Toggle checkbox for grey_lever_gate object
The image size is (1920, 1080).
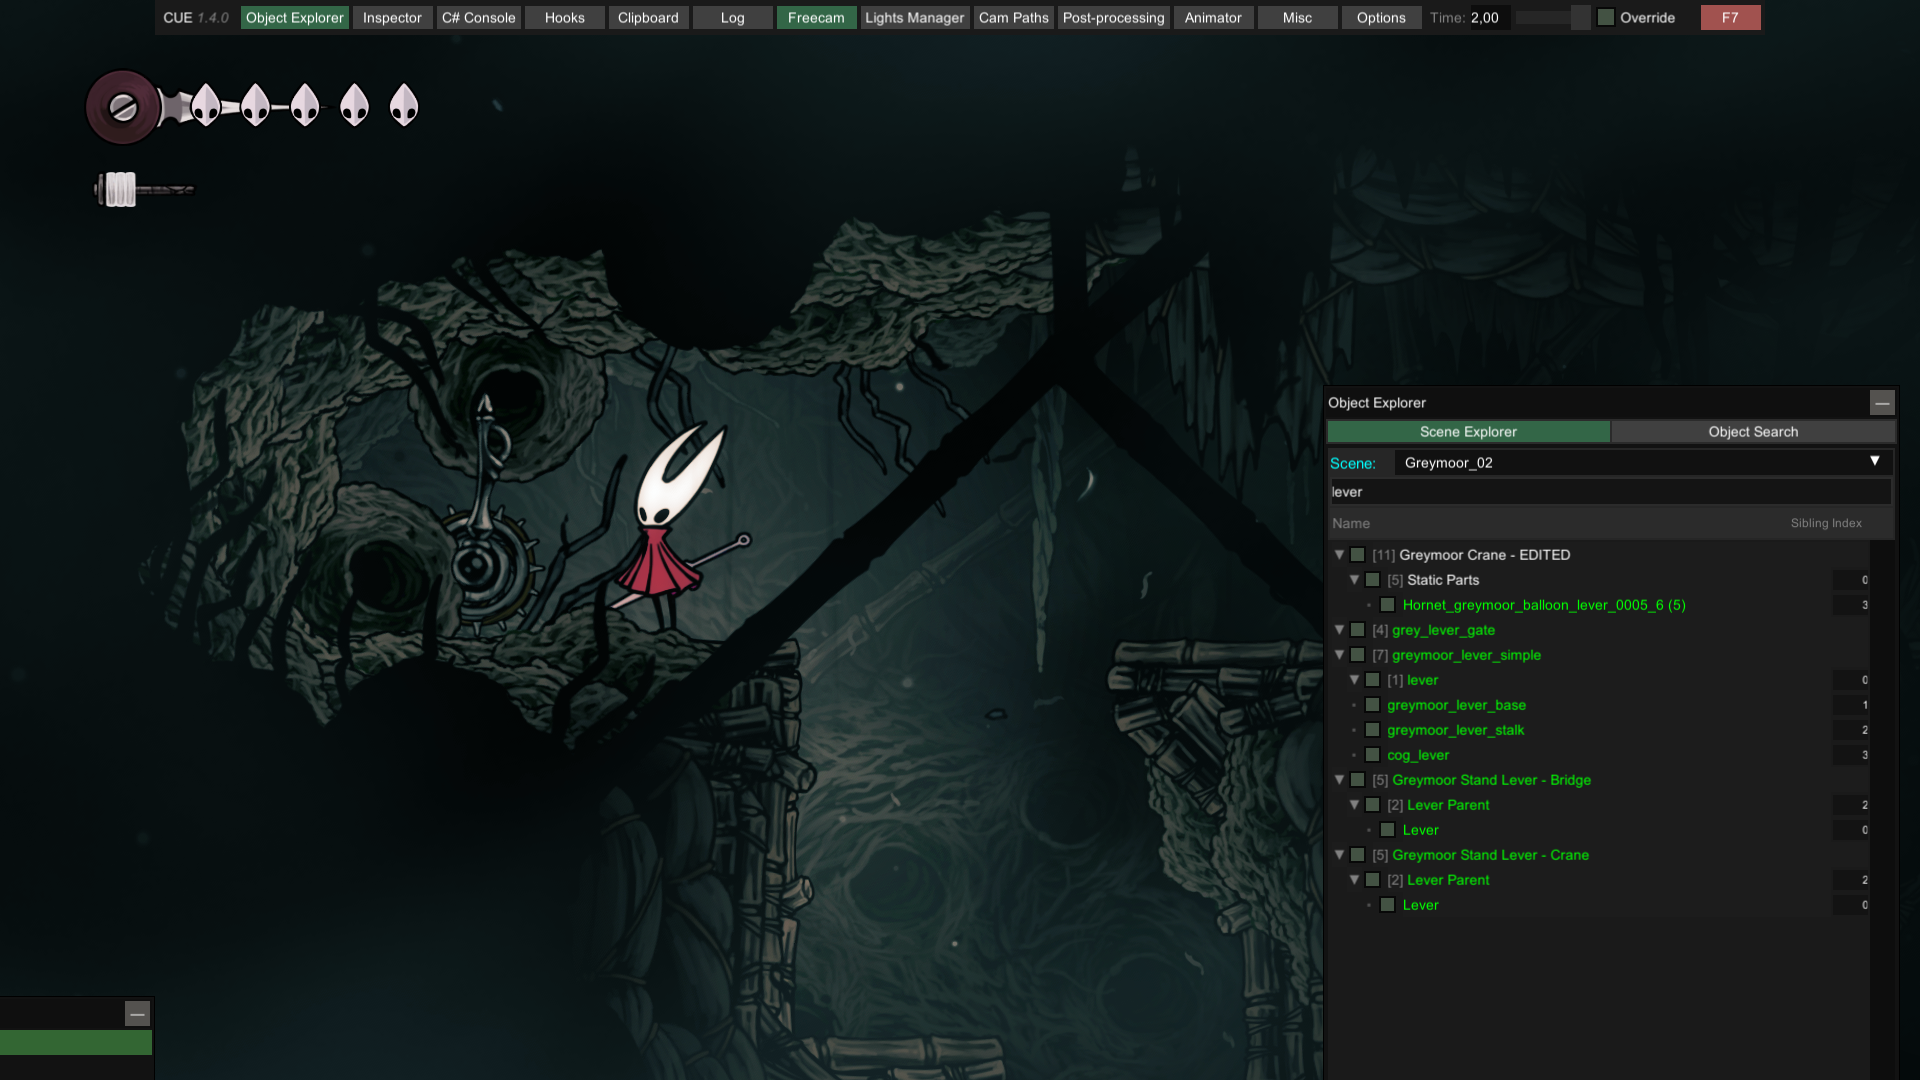pyautogui.click(x=1357, y=630)
